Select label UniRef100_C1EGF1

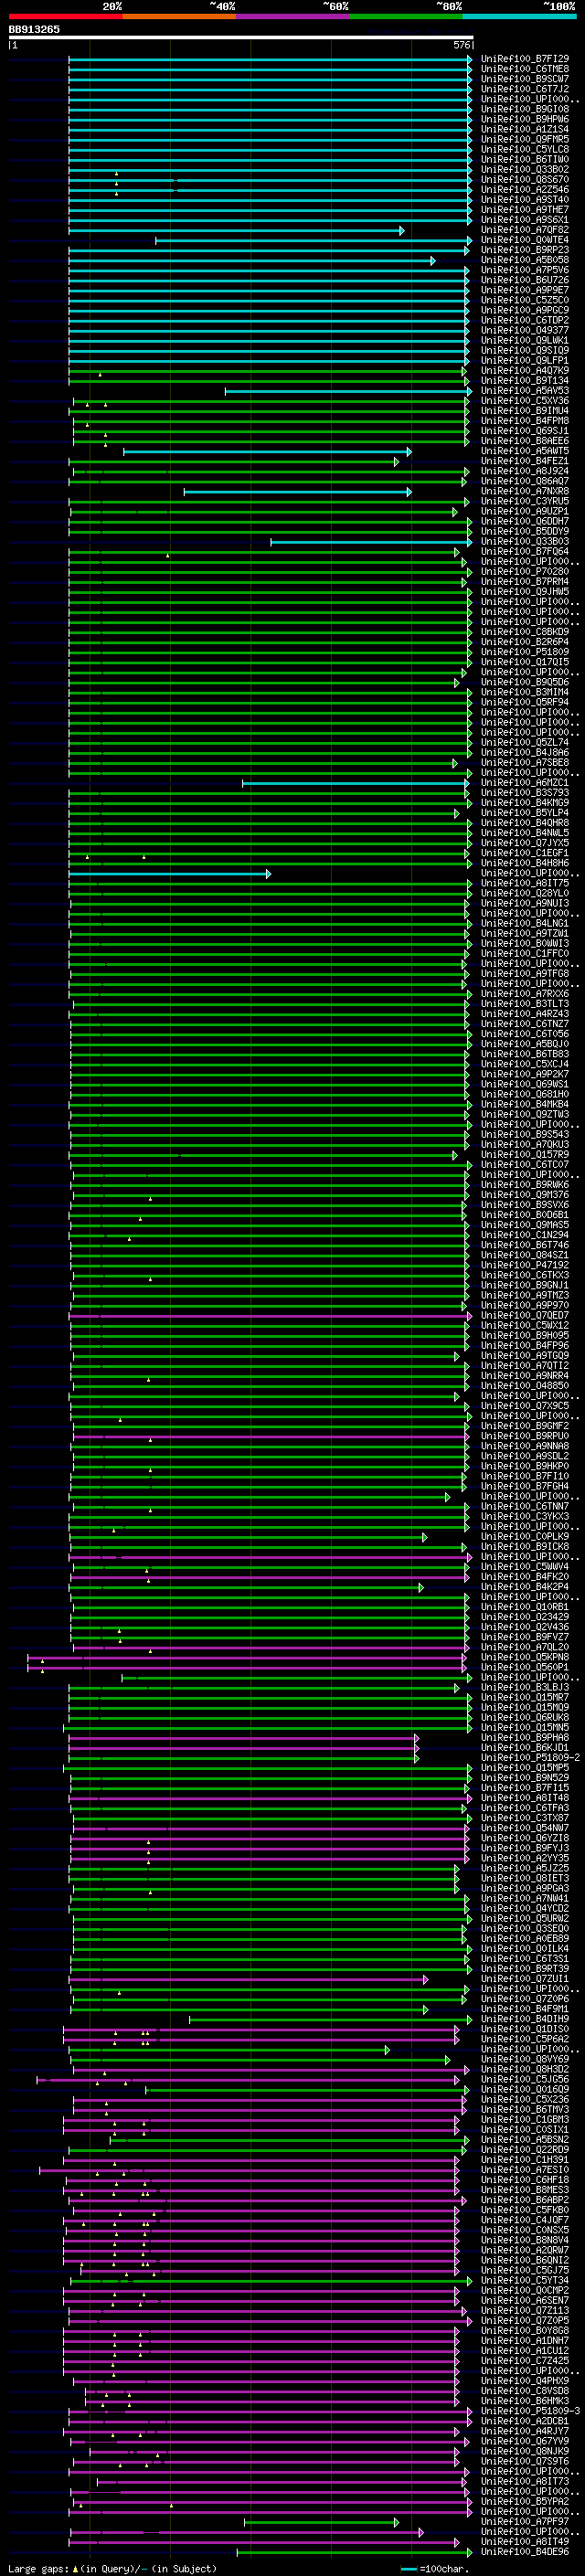[x=525, y=853]
